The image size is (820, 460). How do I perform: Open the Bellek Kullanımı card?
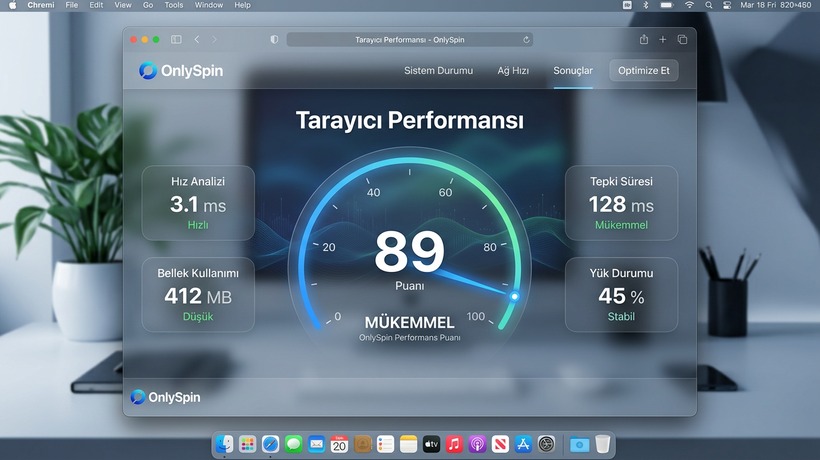198,294
